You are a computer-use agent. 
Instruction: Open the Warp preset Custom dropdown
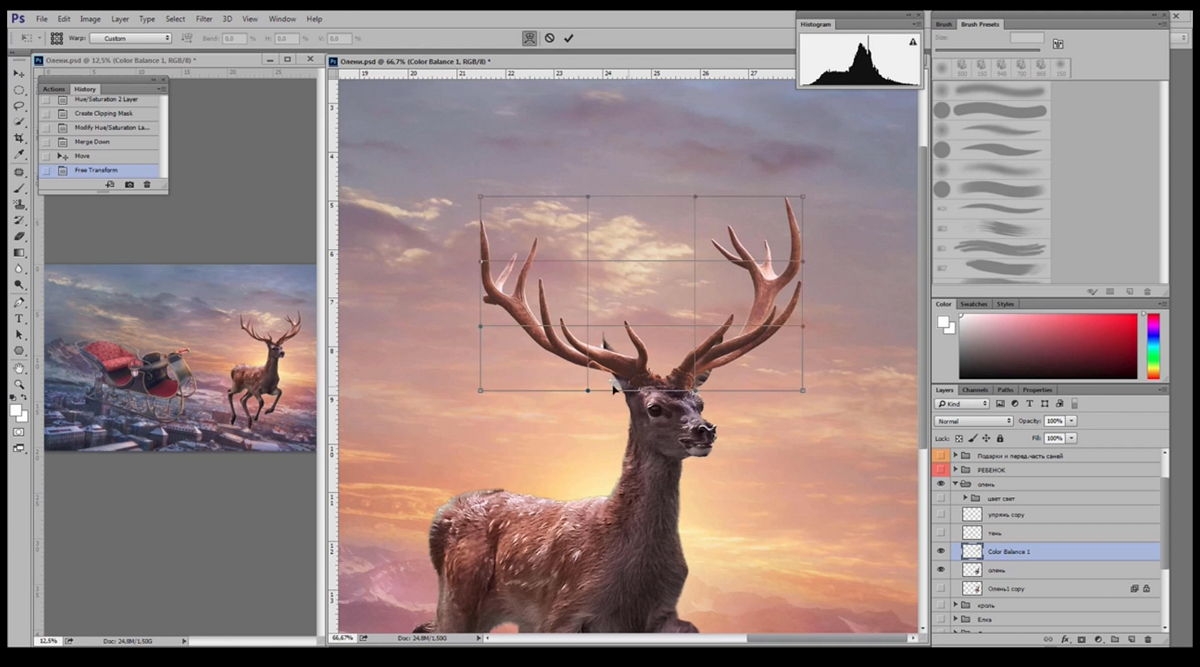click(x=130, y=38)
